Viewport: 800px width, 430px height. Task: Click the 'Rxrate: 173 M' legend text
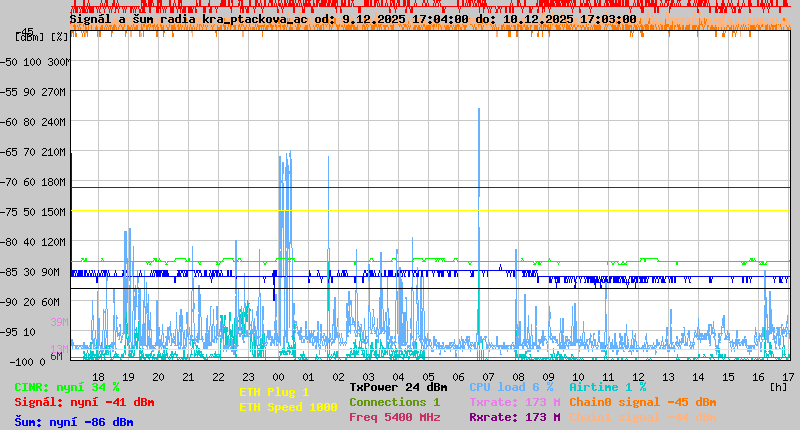pos(515,417)
